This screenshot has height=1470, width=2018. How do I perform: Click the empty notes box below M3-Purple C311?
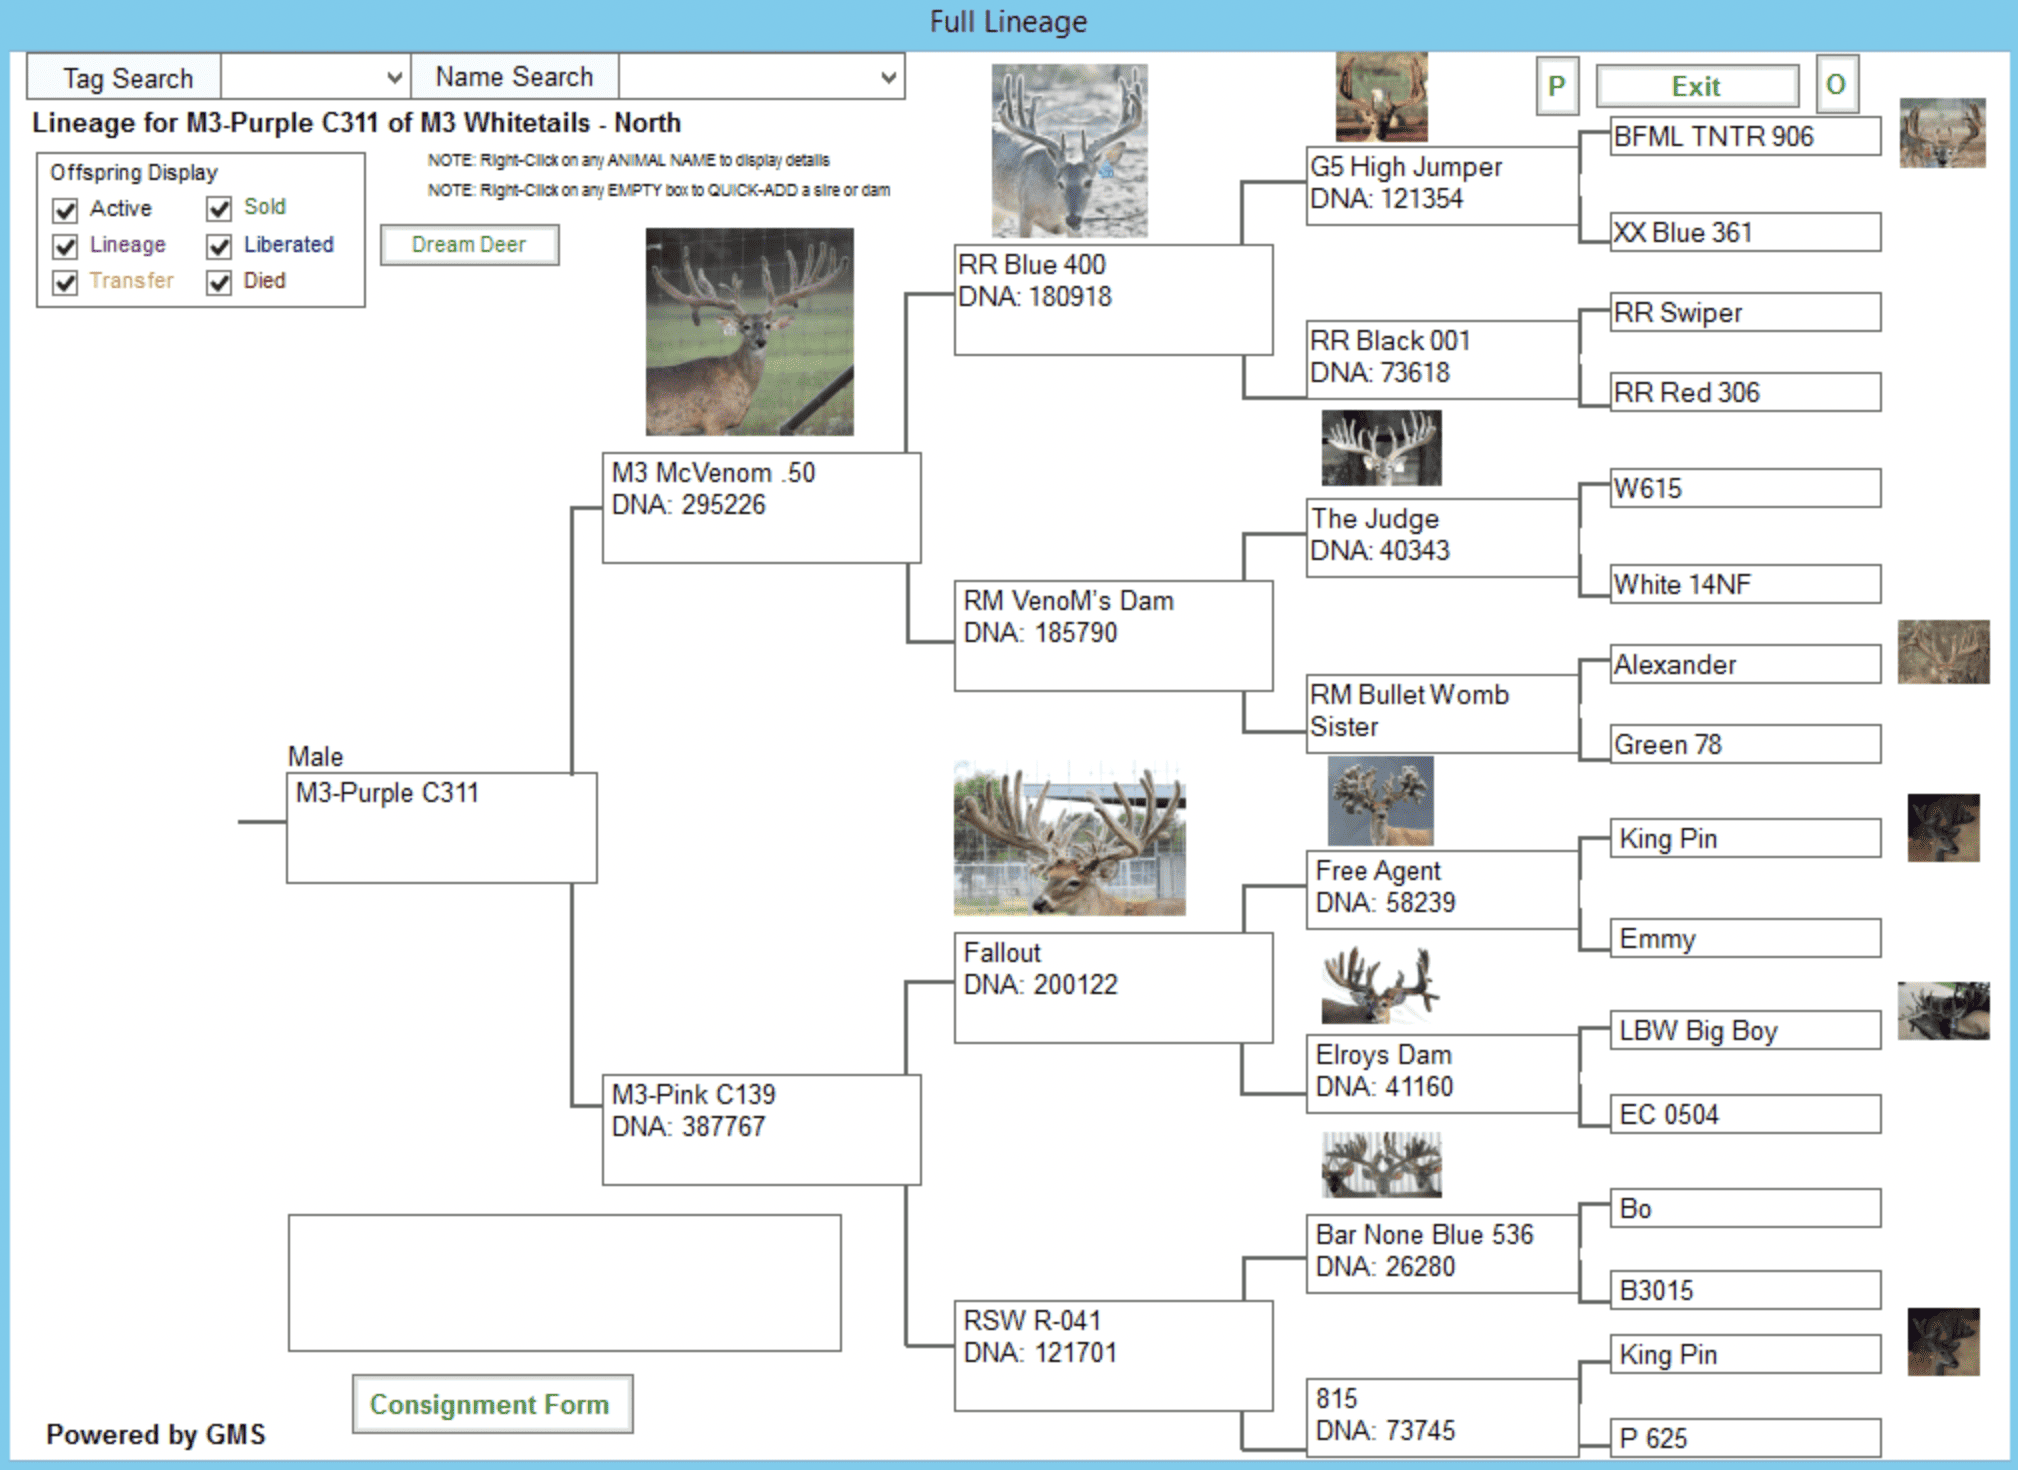click(x=564, y=1283)
